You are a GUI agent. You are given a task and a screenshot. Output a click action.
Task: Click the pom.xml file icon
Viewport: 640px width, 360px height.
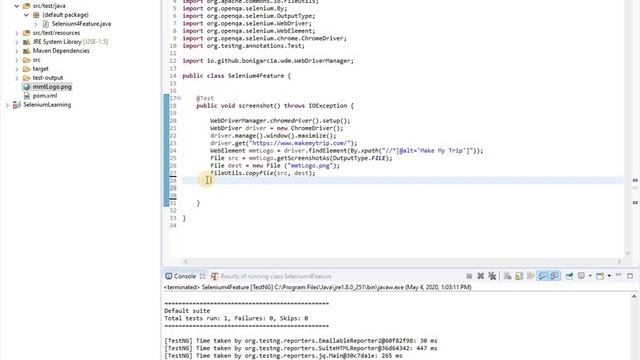(27, 96)
